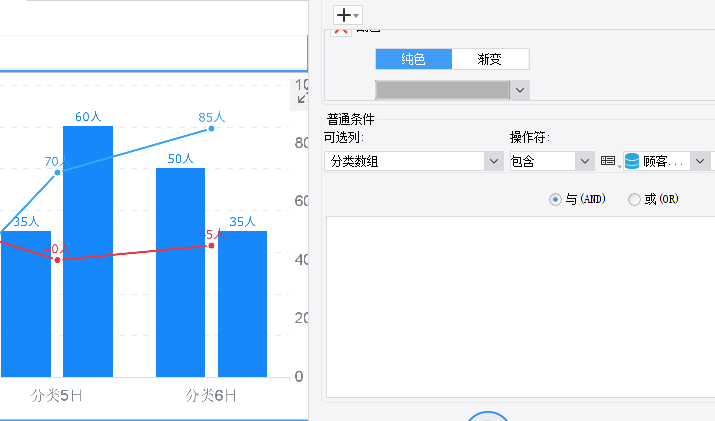Select the 纯色 solid color tab
Viewport: 715px width, 421px height.
(x=414, y=59)
